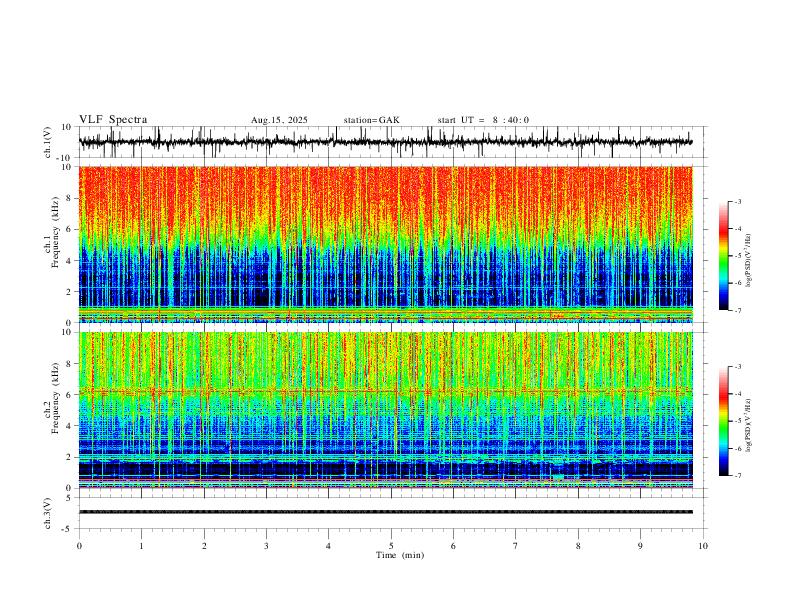Image resolution: width=792 pixels, height=612 pixels.
Task: Click the time axis tick label "5"
Action: [x=391, y=546]
